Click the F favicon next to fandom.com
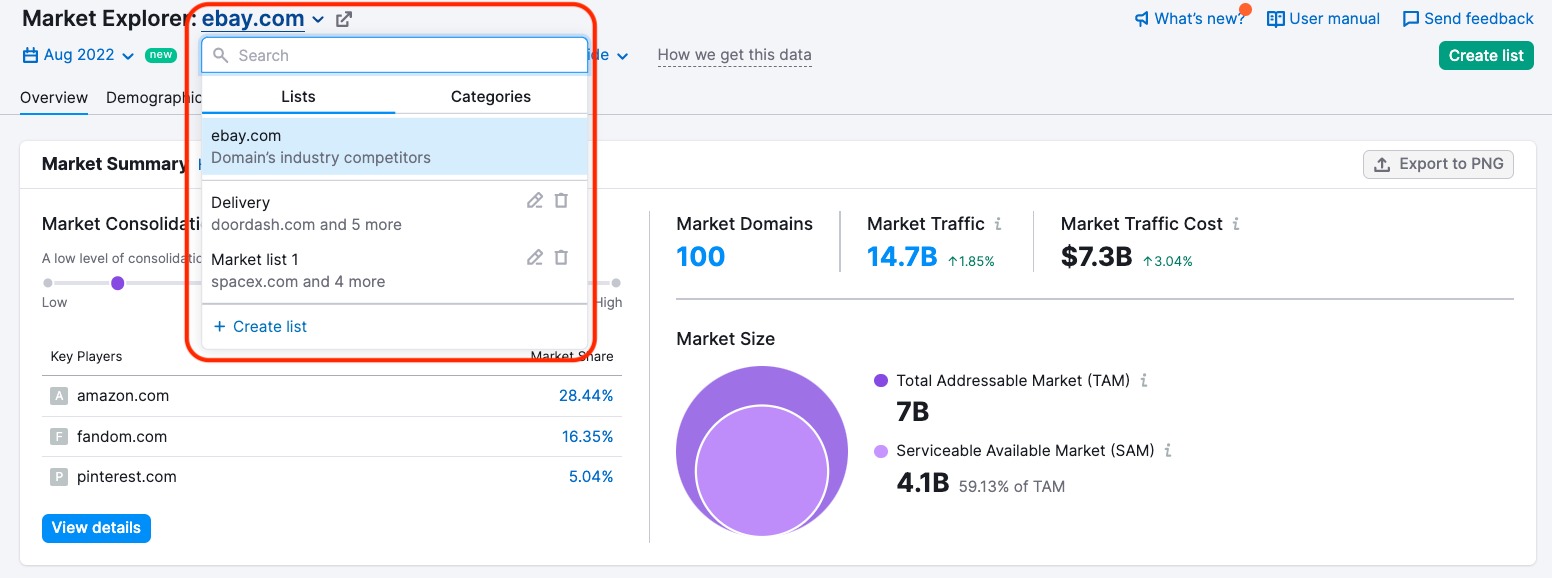The image size is (1552, 578). click(59, 437)
